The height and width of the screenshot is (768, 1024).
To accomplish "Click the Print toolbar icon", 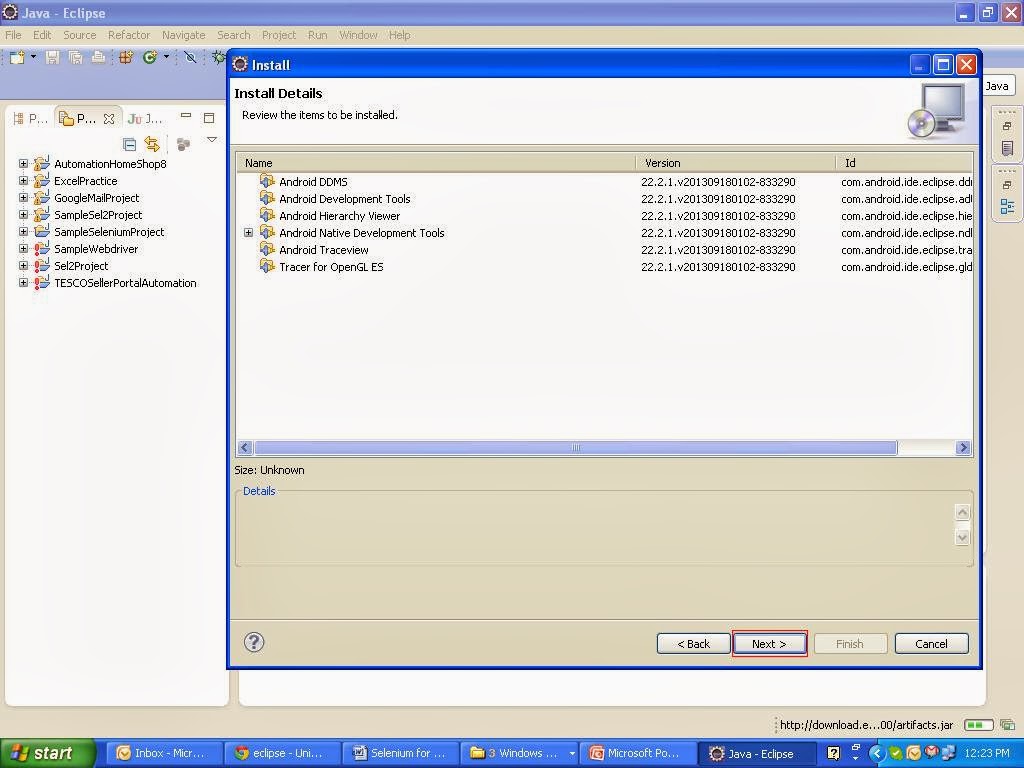I will 98,57.
